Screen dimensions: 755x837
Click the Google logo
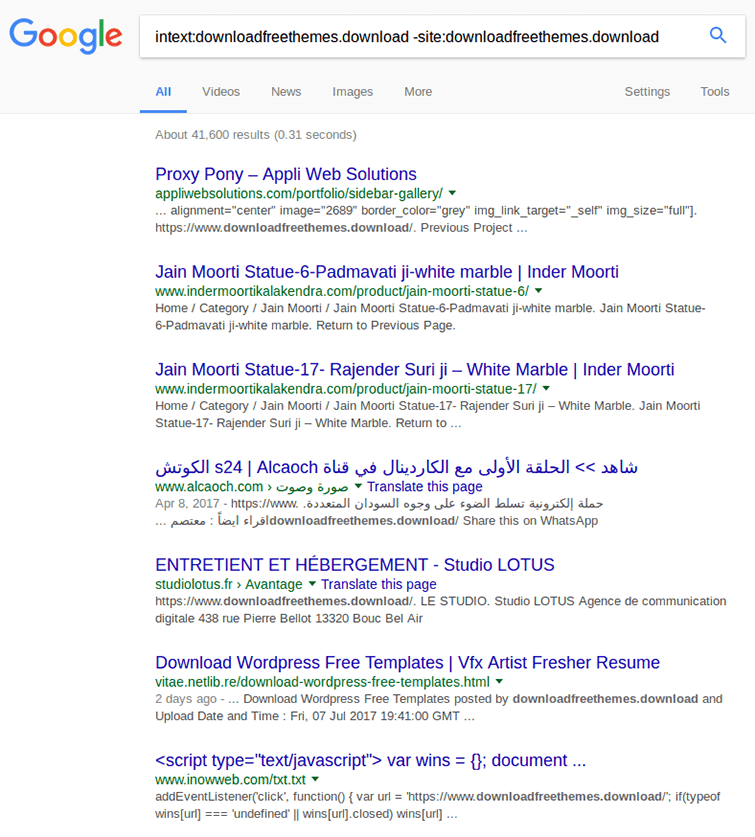66,36
